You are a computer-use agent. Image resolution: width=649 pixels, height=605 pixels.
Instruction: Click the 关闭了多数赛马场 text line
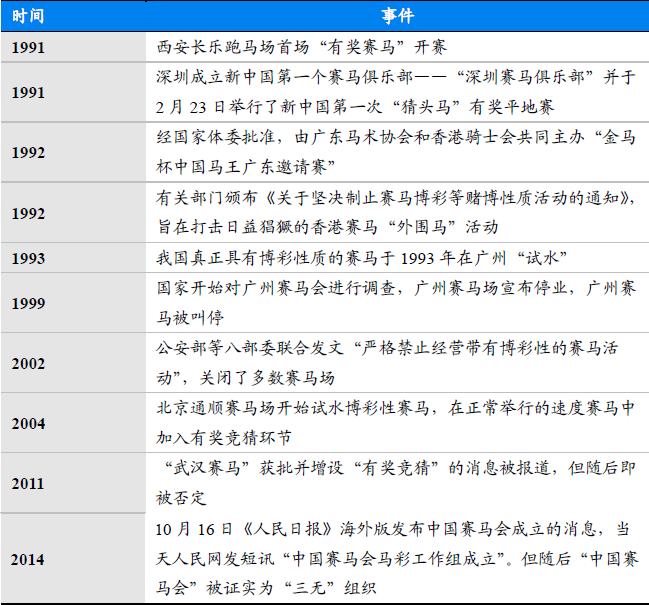point(245,378)
